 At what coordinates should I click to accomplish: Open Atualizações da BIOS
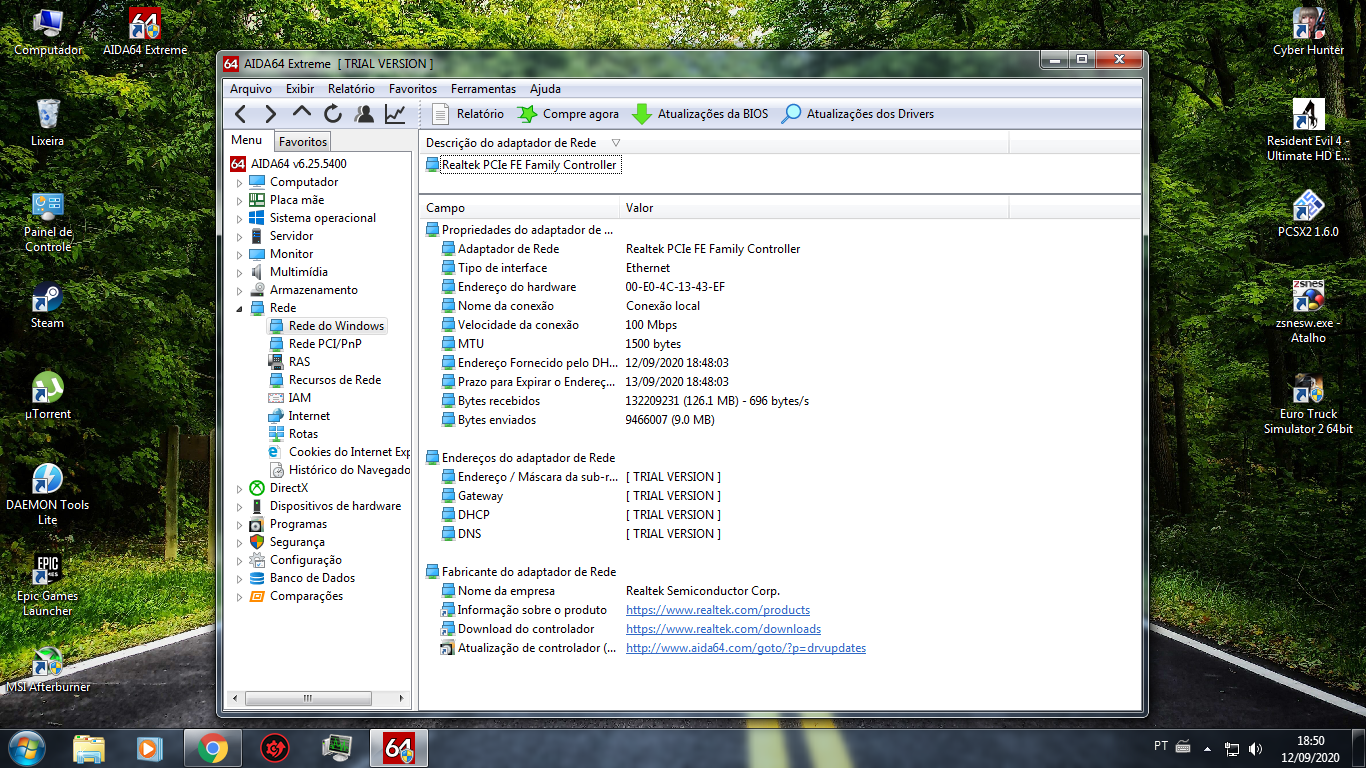point(700,114)
